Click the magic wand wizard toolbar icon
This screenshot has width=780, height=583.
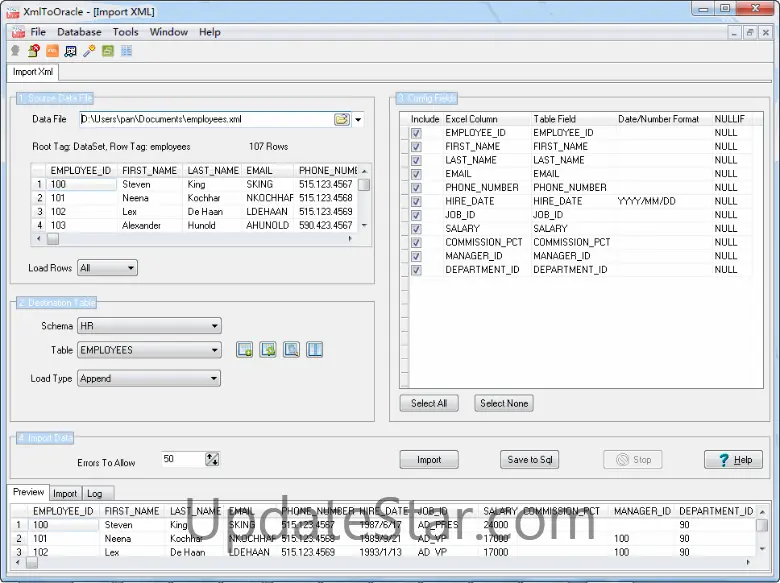click(89, 51)
